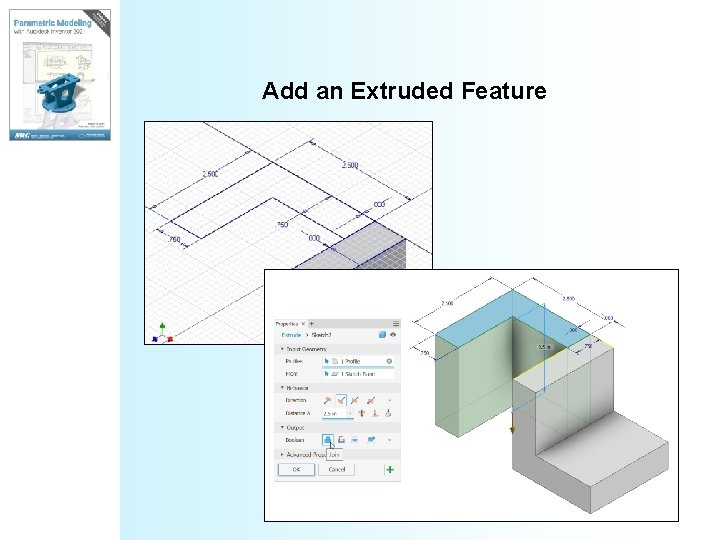Add a new panel tab with plus
Screen dimensions: 720x540
312,324
